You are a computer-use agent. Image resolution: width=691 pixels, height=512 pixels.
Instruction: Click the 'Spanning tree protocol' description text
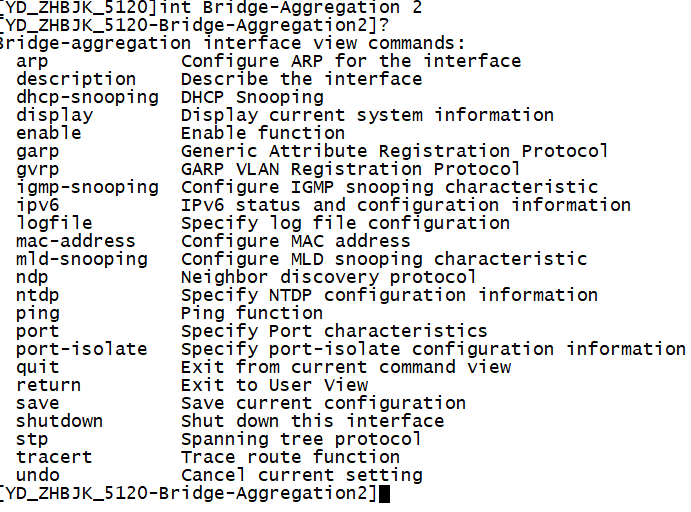[x=301, y=439]
